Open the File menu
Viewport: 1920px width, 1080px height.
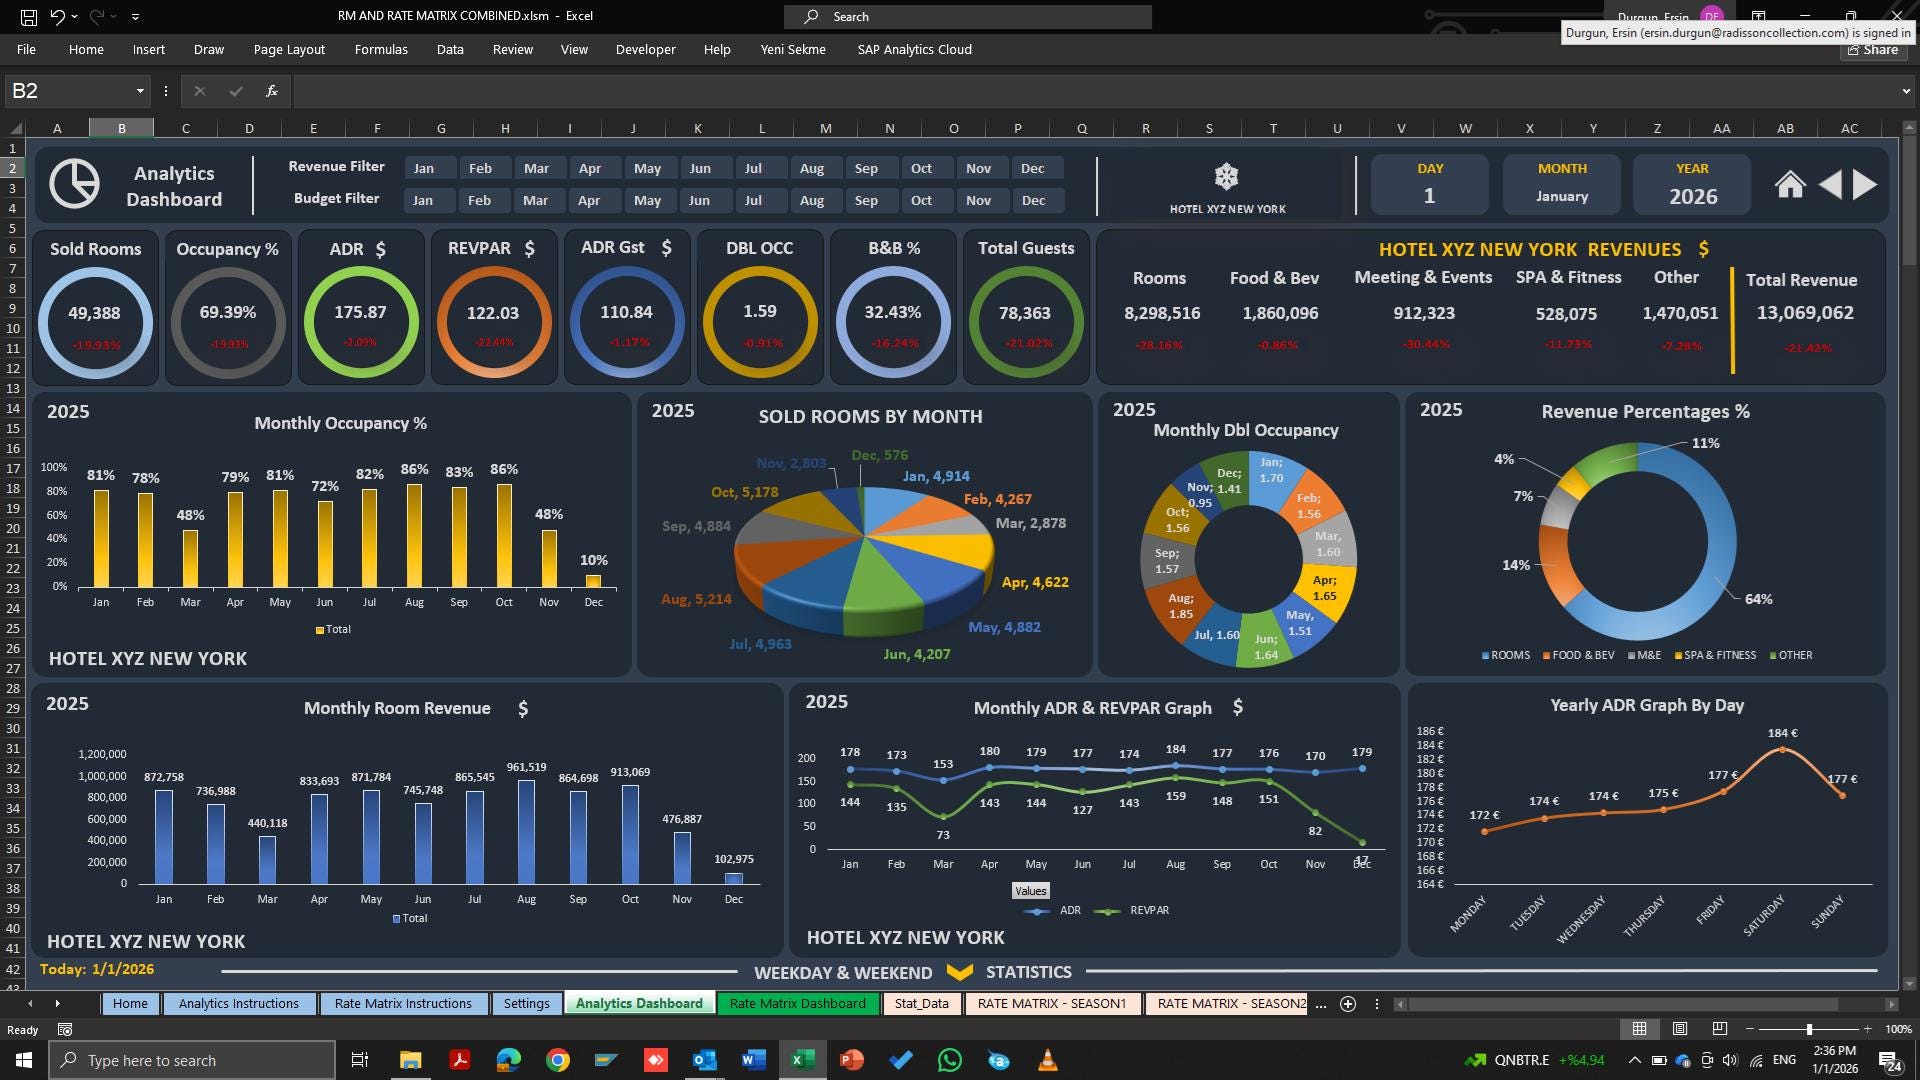(x=26, y=49)
